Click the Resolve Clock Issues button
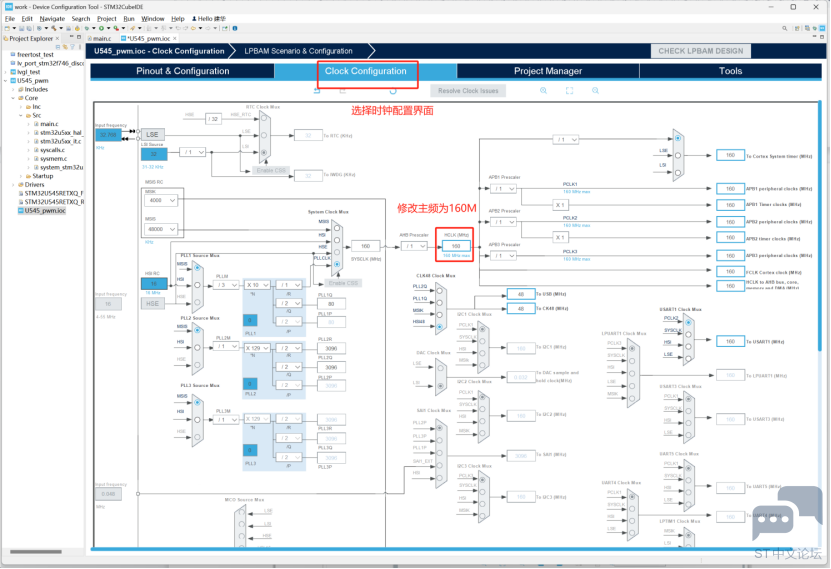 click(468, 91)
